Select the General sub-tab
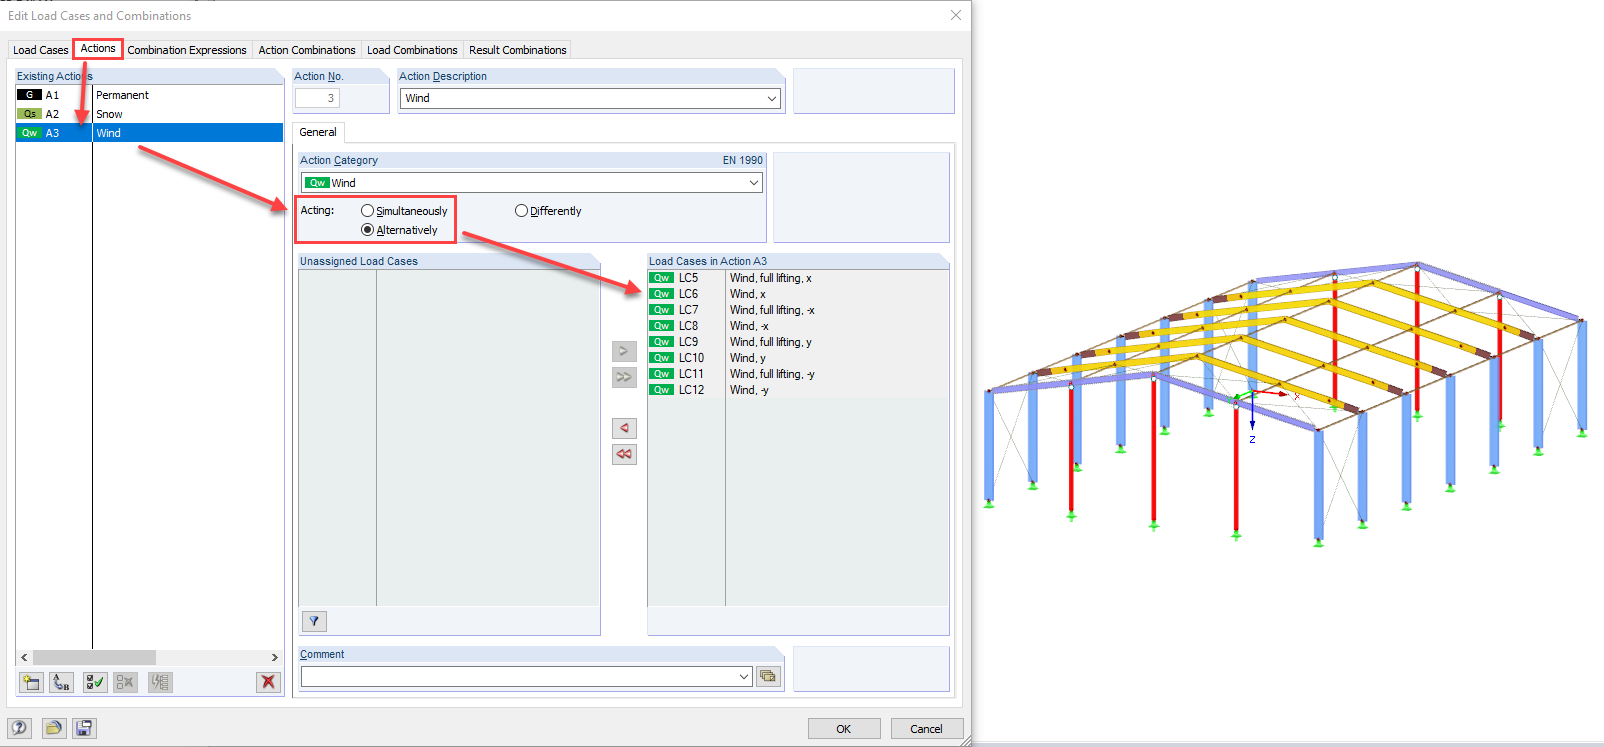Image resolution: width=1604 pixels, height=747 pixels. (x=318, y=132)
